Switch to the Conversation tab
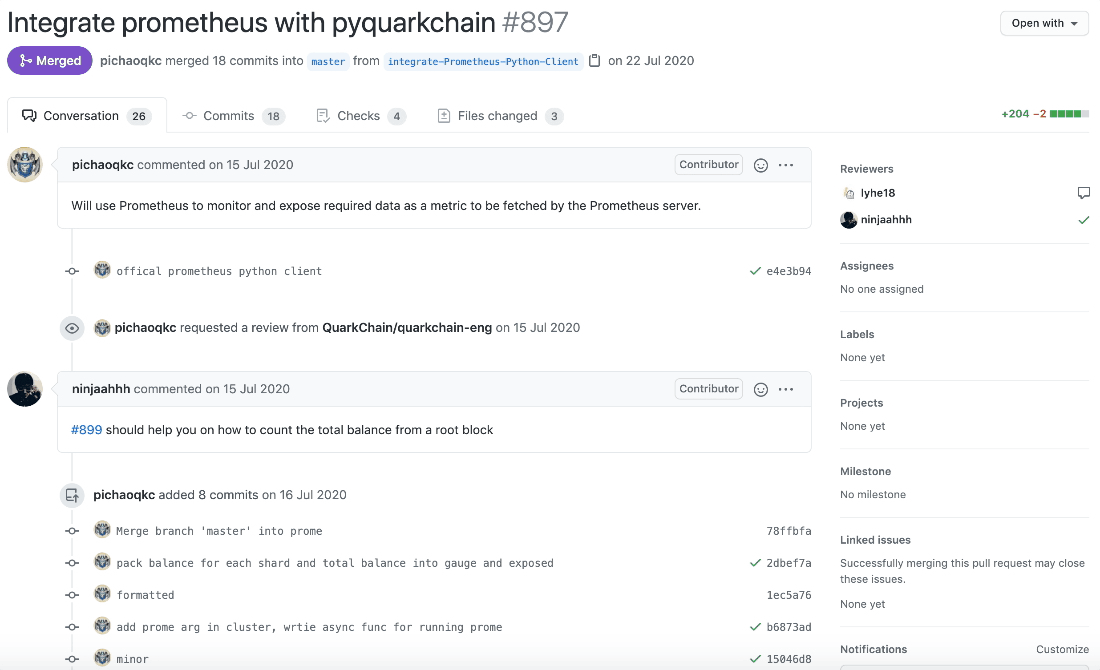Image resolution: width=1100 pixels, height=670 pixels. (87, 116)
